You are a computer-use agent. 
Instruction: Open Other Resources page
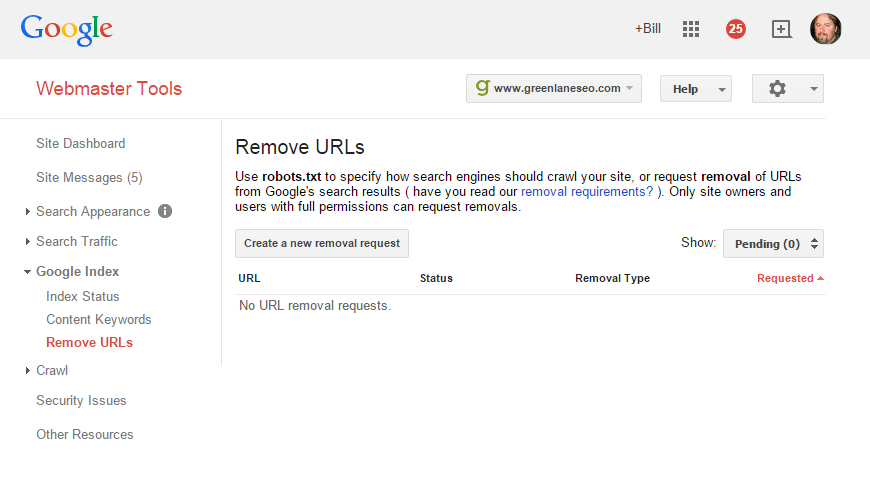(x=85, y=434)
